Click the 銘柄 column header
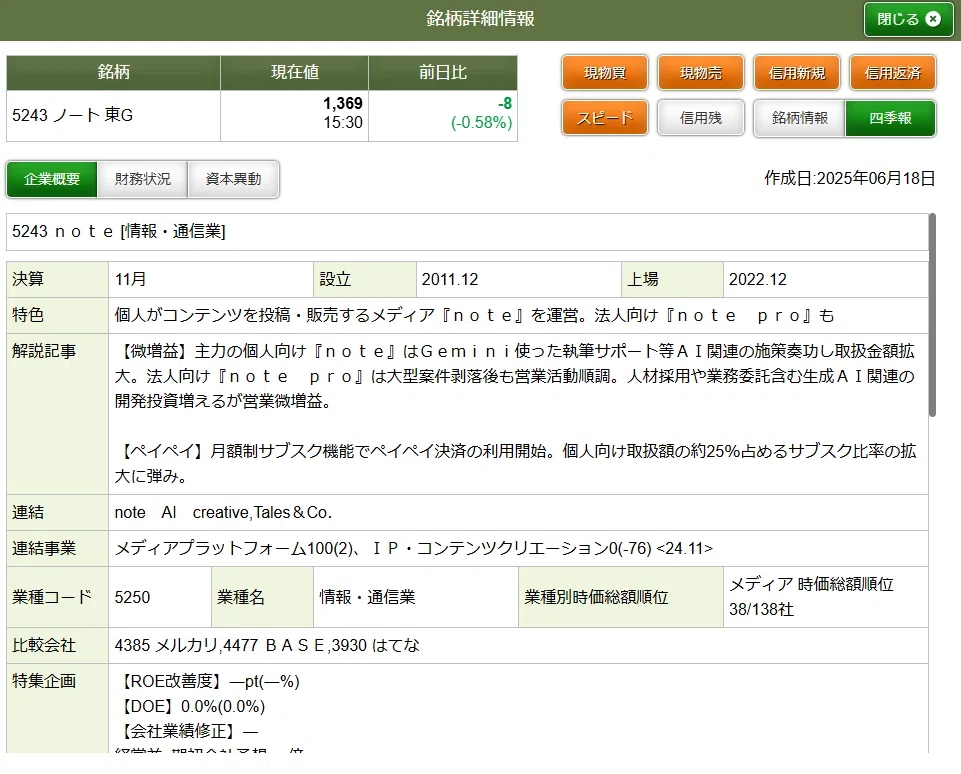The image size is (961, 774). click(113, 72)
